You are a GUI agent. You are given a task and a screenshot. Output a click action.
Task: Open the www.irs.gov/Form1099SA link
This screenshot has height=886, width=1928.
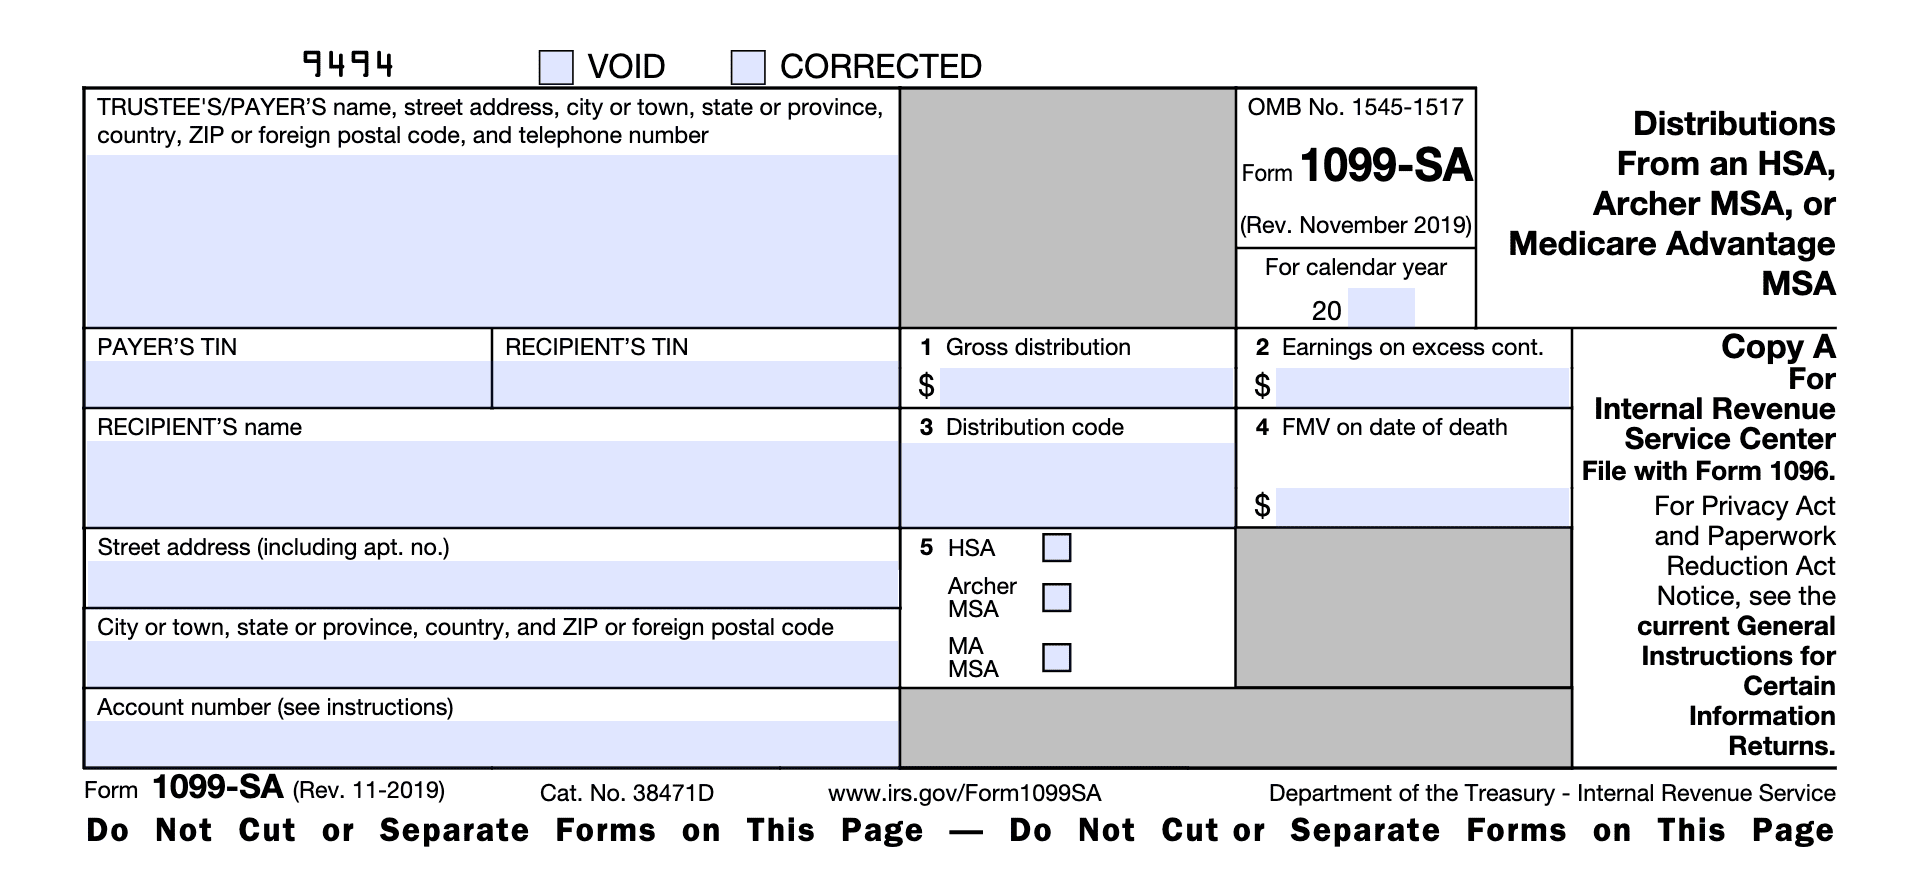964,794
